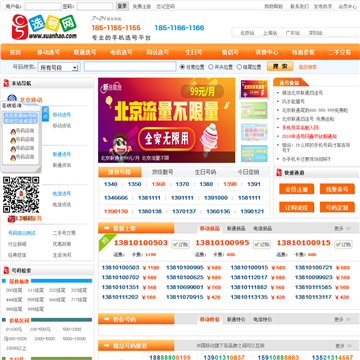Close the floating 在线咨询 widget via blue tab
The height and width of the screenshot is (360, 360).
[x=46, y=113]
